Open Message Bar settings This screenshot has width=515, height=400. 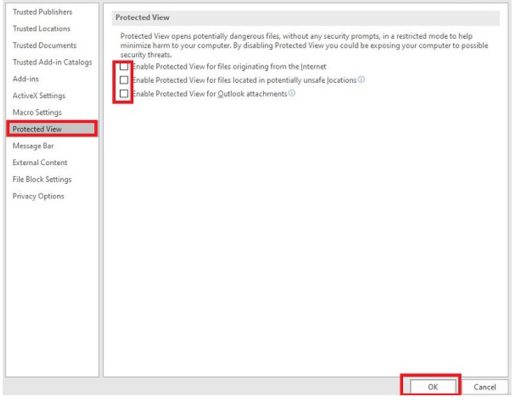(33, 146)
